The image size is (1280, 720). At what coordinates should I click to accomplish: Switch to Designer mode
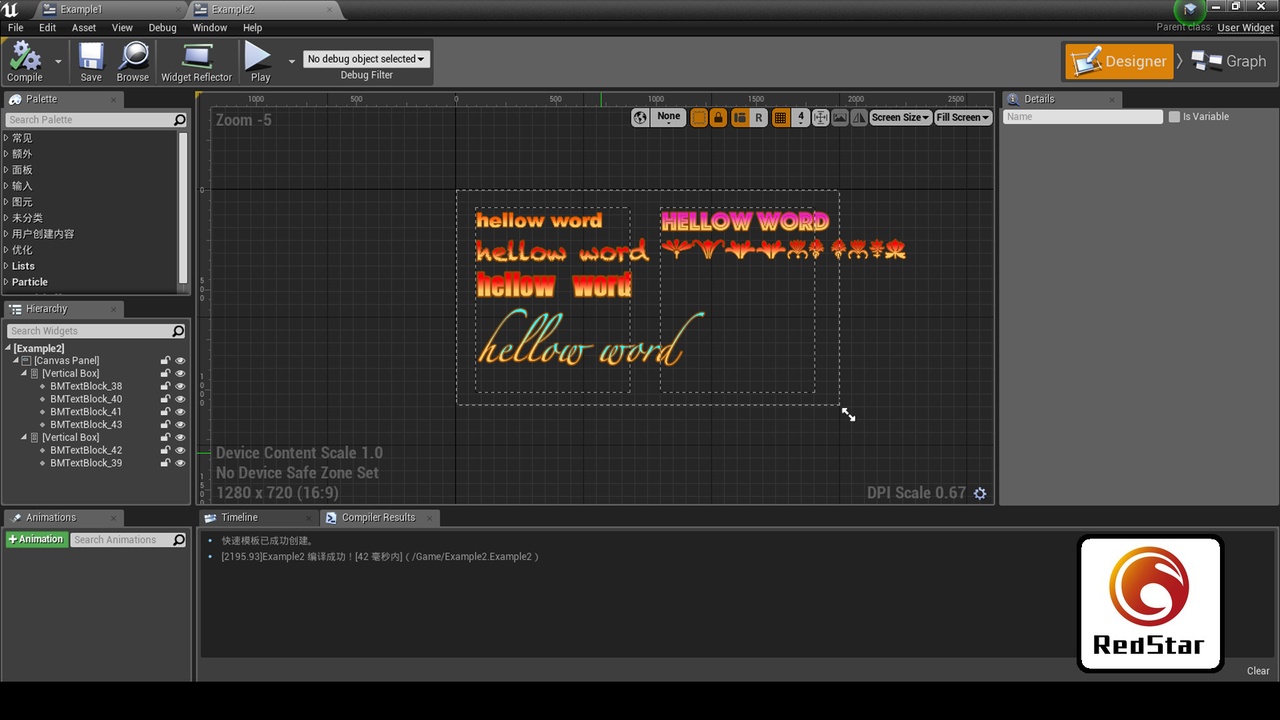click(1119, 61)
